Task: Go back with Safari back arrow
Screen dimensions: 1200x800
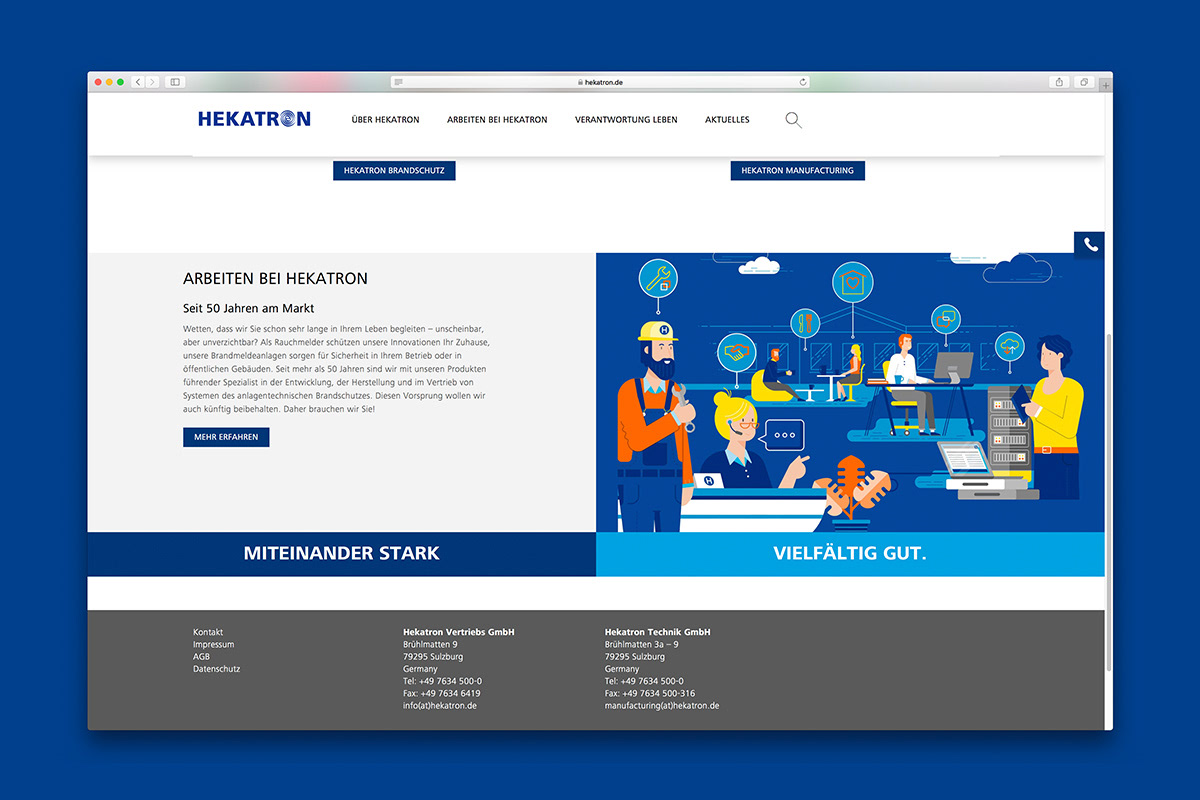Action: click(x=138, y=82)
